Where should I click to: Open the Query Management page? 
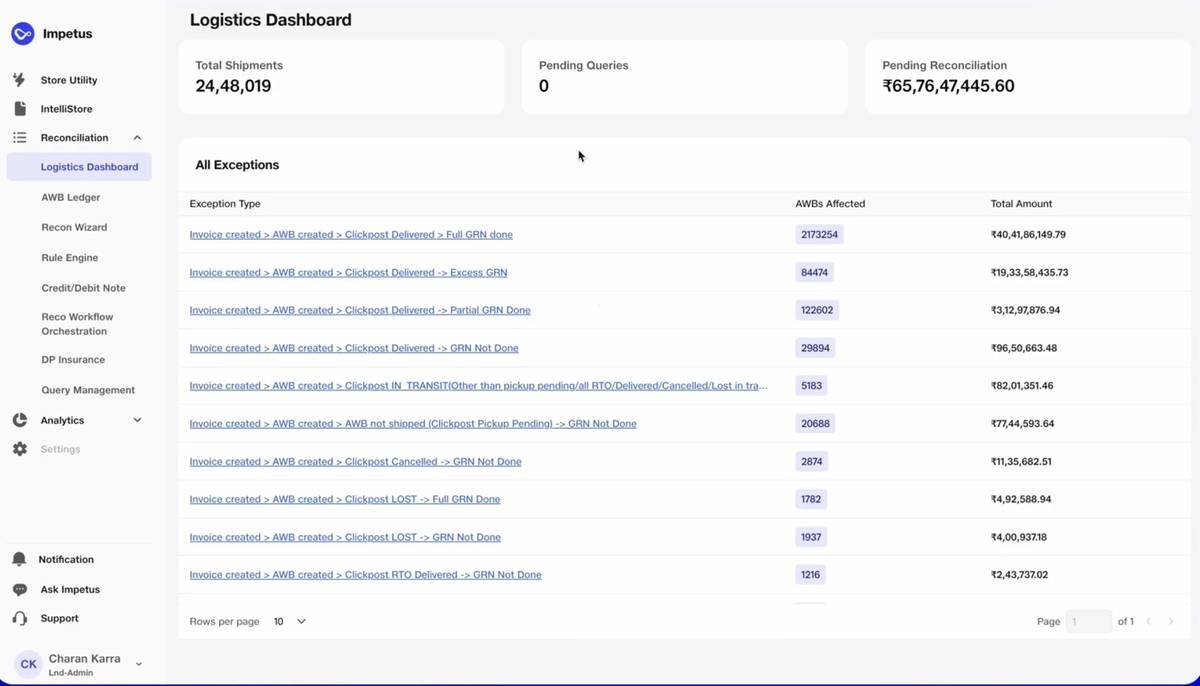pyautogui.click(x=88, y=390)
